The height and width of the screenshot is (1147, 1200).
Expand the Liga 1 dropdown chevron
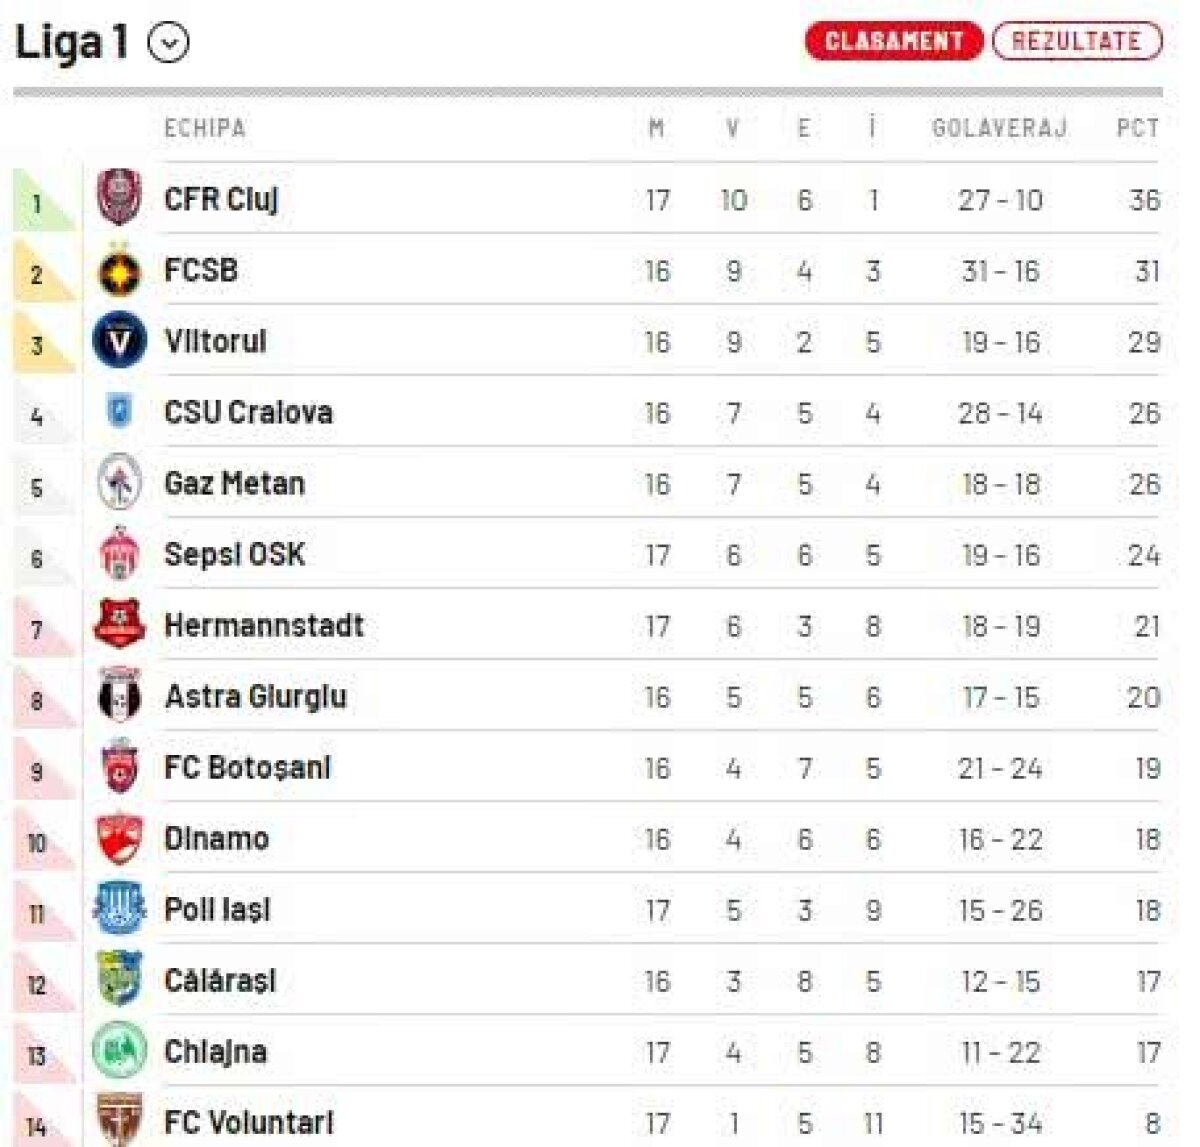coord(168,42)
